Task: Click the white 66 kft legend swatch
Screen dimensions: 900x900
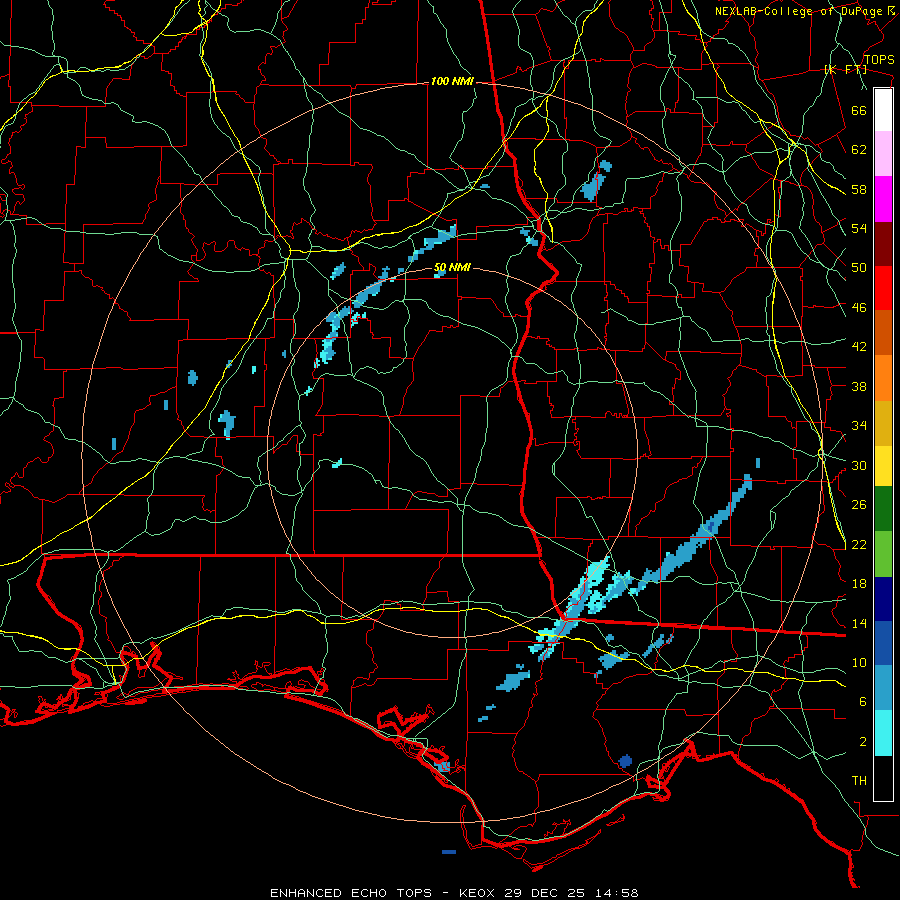Action: pyautogui.click(x=883, y=110)
